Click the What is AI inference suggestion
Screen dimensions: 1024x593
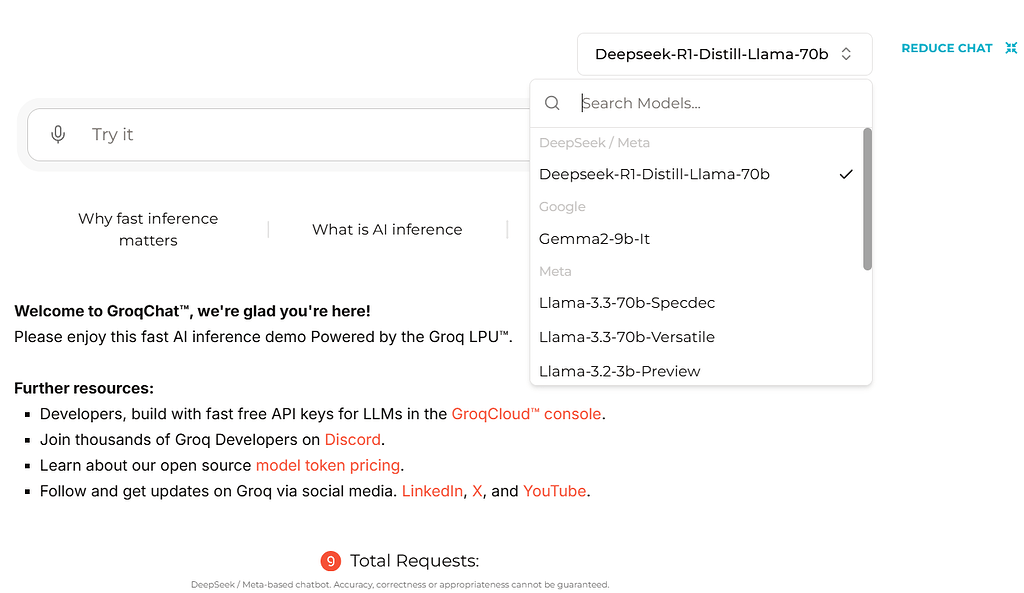point(387,229)
